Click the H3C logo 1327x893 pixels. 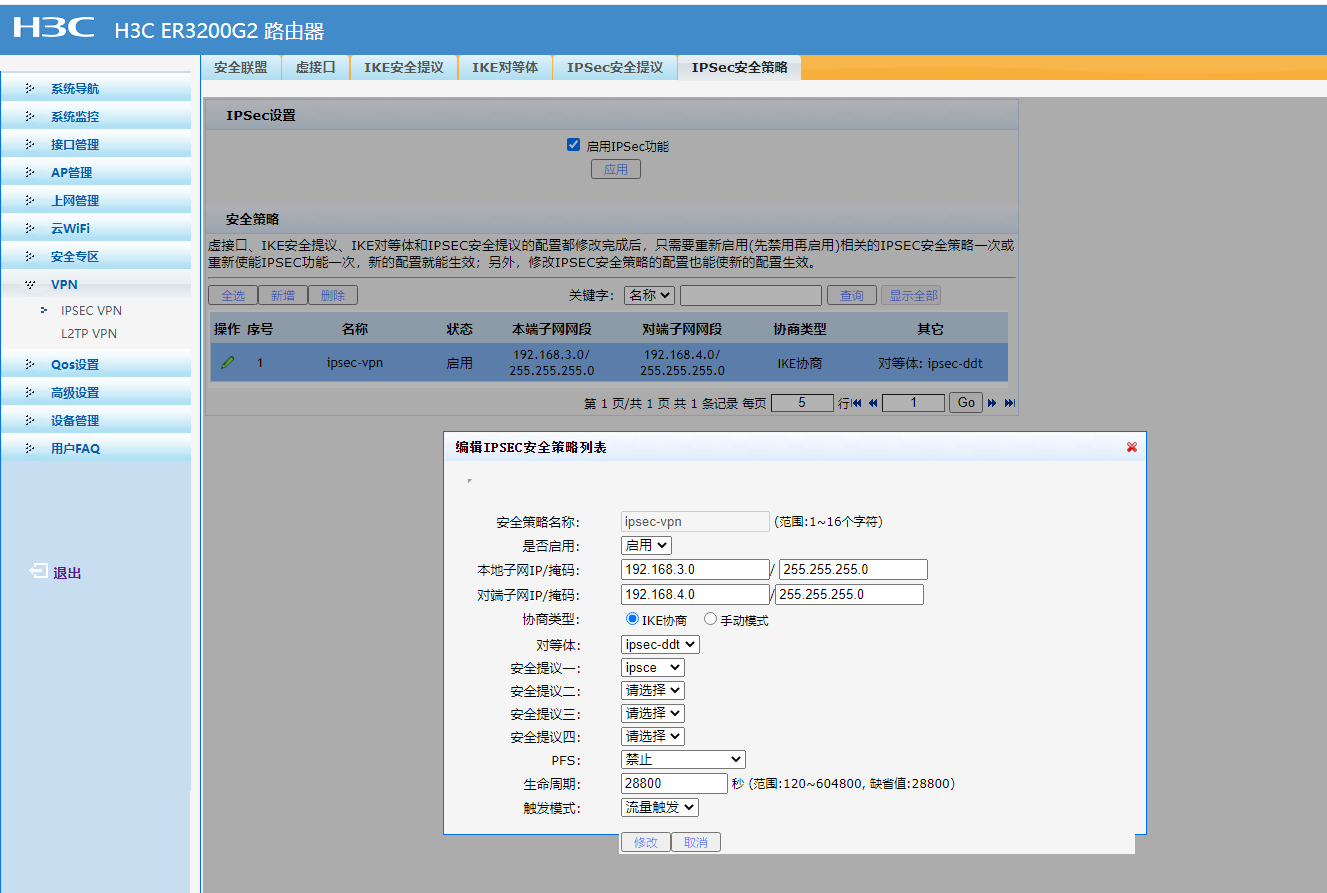(x=54, y=28)
